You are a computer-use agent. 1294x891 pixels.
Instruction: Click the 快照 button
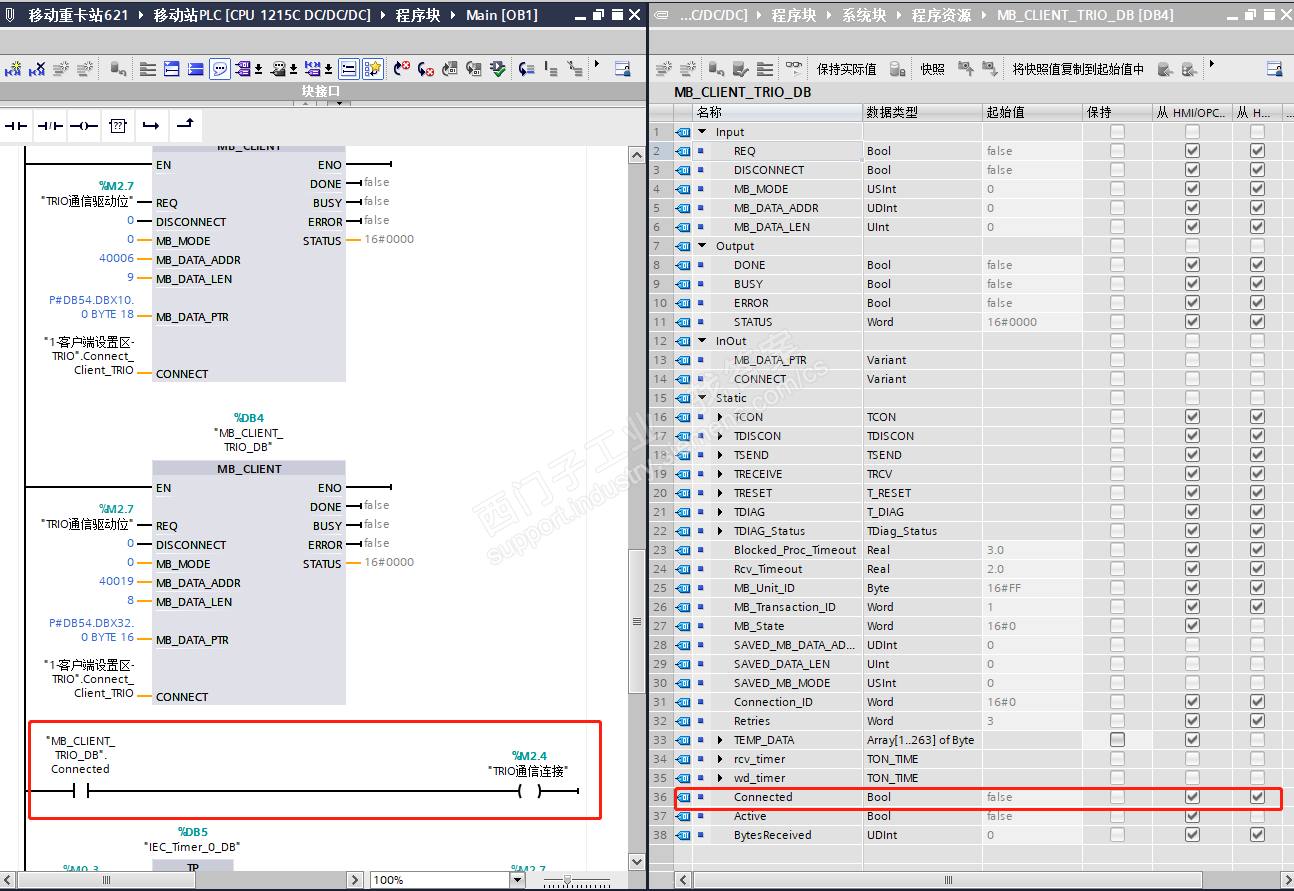[932, 69]
